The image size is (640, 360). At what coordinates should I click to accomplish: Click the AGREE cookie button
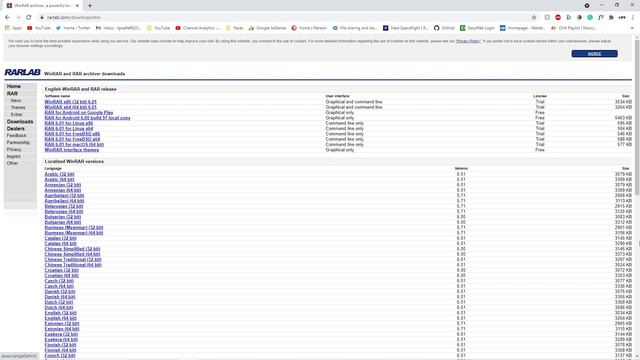point(594,54)
